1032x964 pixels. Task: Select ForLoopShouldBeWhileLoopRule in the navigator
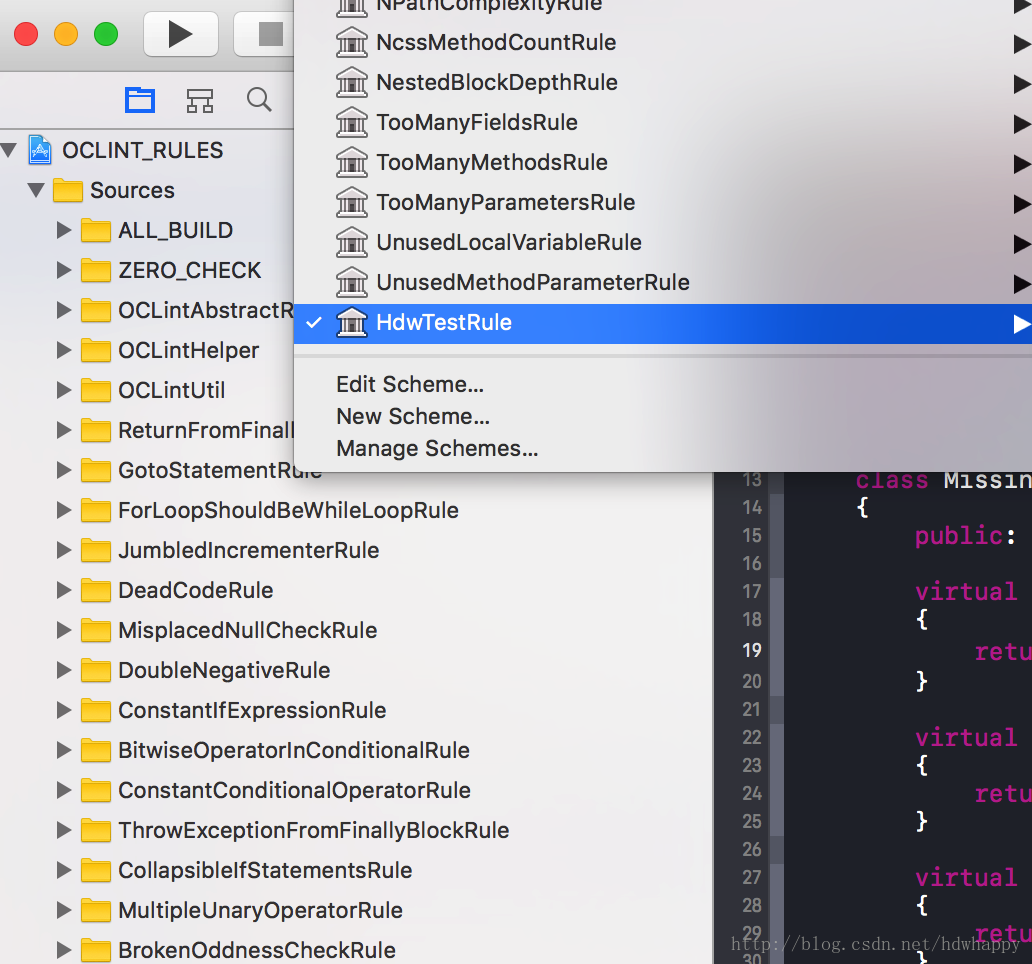click(288, 511)
